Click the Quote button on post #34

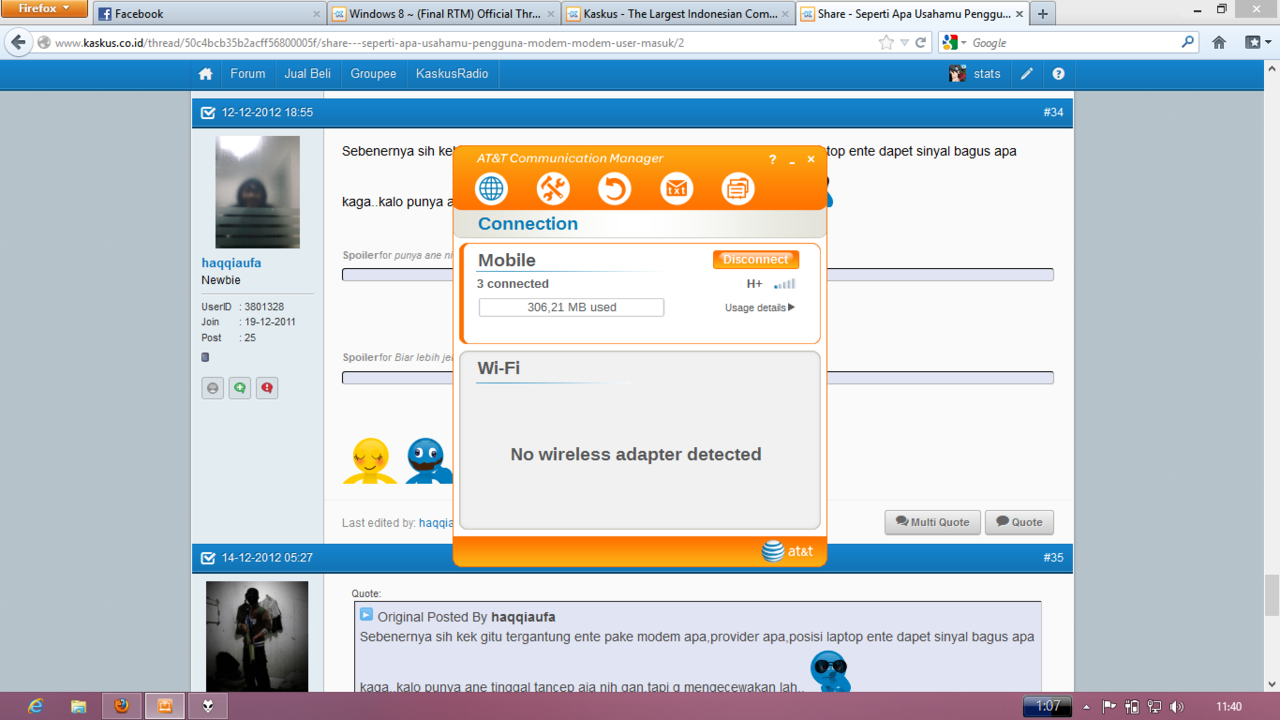coord(1019,522)
